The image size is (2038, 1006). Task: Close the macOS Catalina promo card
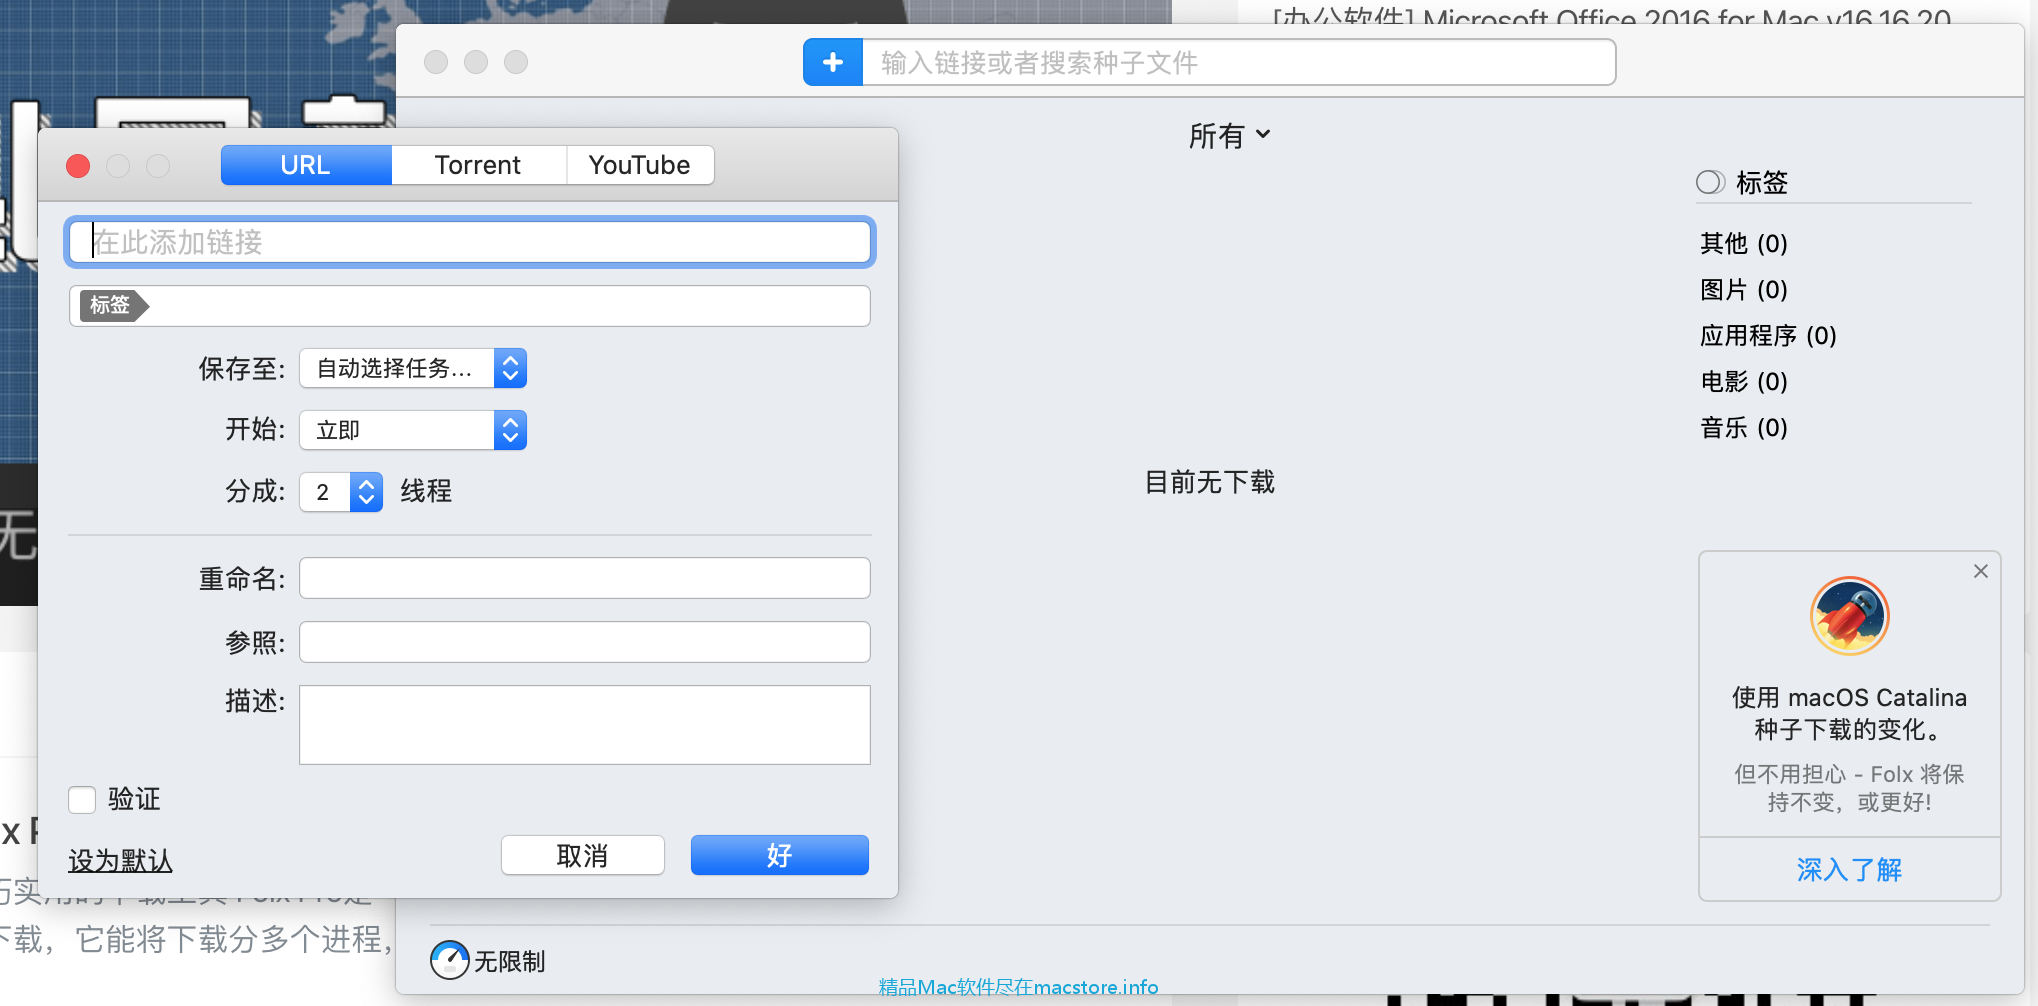coord(1980,571)
